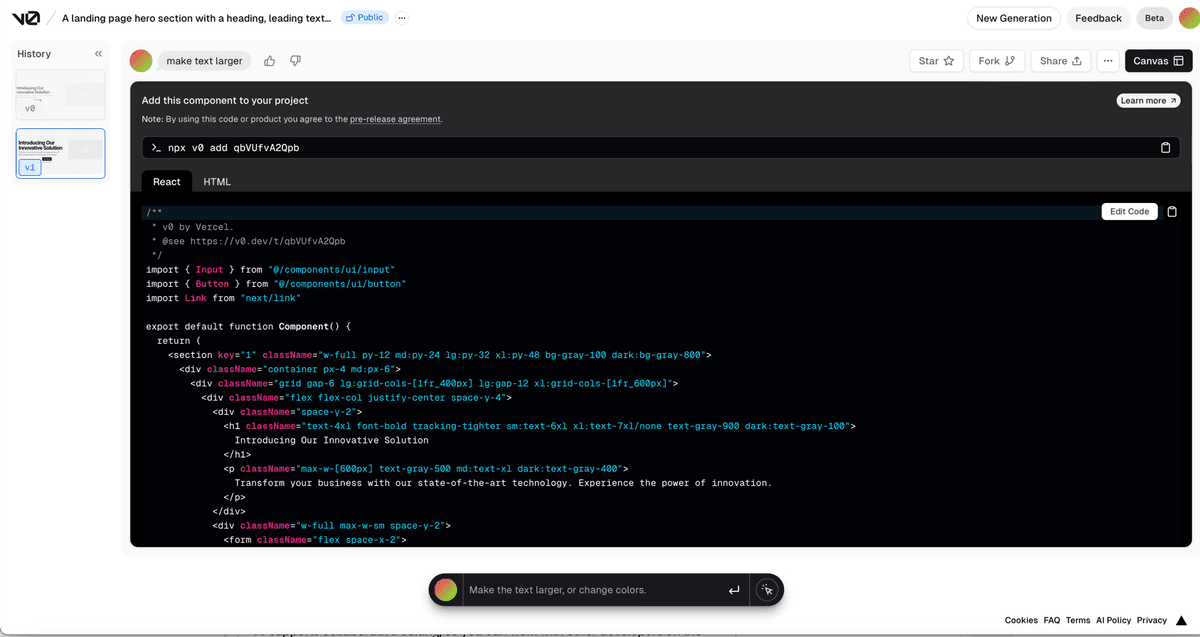Star this generation

(936, 61)
